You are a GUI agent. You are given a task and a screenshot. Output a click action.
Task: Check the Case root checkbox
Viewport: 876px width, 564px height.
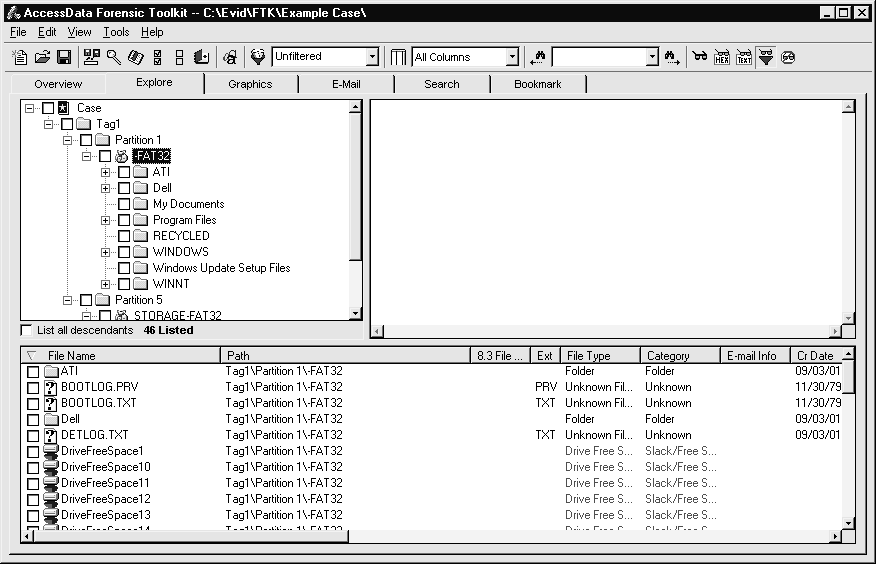click(48, 108)
